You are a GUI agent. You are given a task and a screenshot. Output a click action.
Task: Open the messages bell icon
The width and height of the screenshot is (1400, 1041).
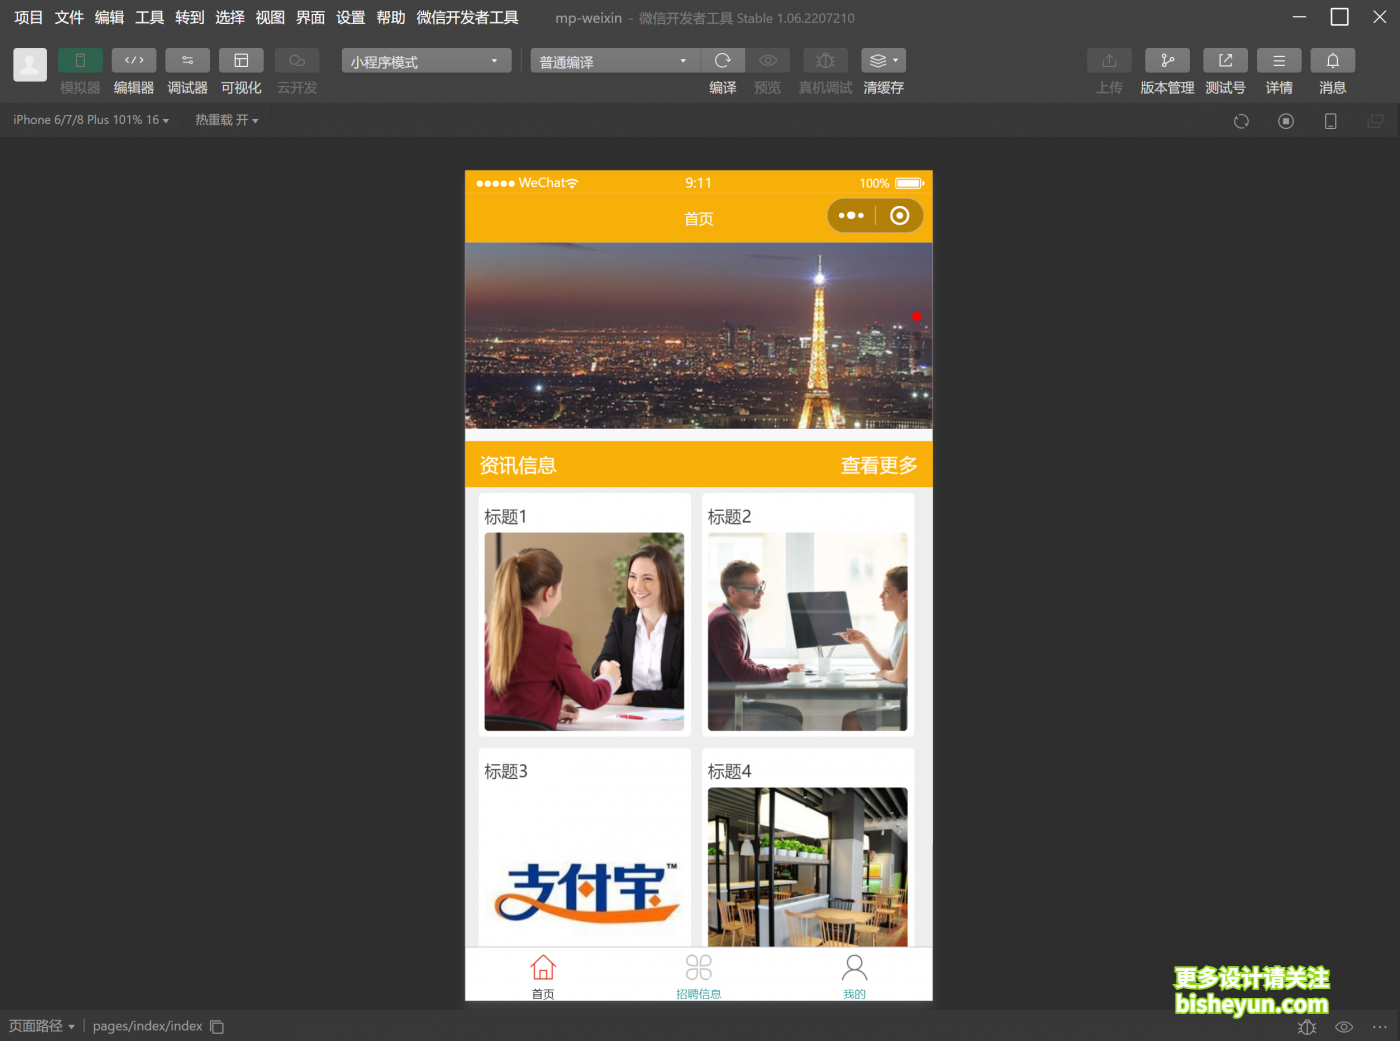tap(1333, 60)
